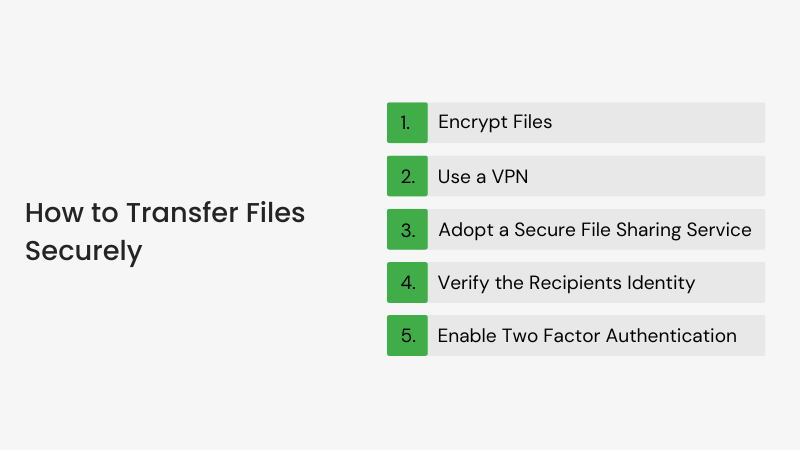The width and height of the screenshot is (800, 450).
Task: Click the word Recipients in item four
Action: (576, 283)
